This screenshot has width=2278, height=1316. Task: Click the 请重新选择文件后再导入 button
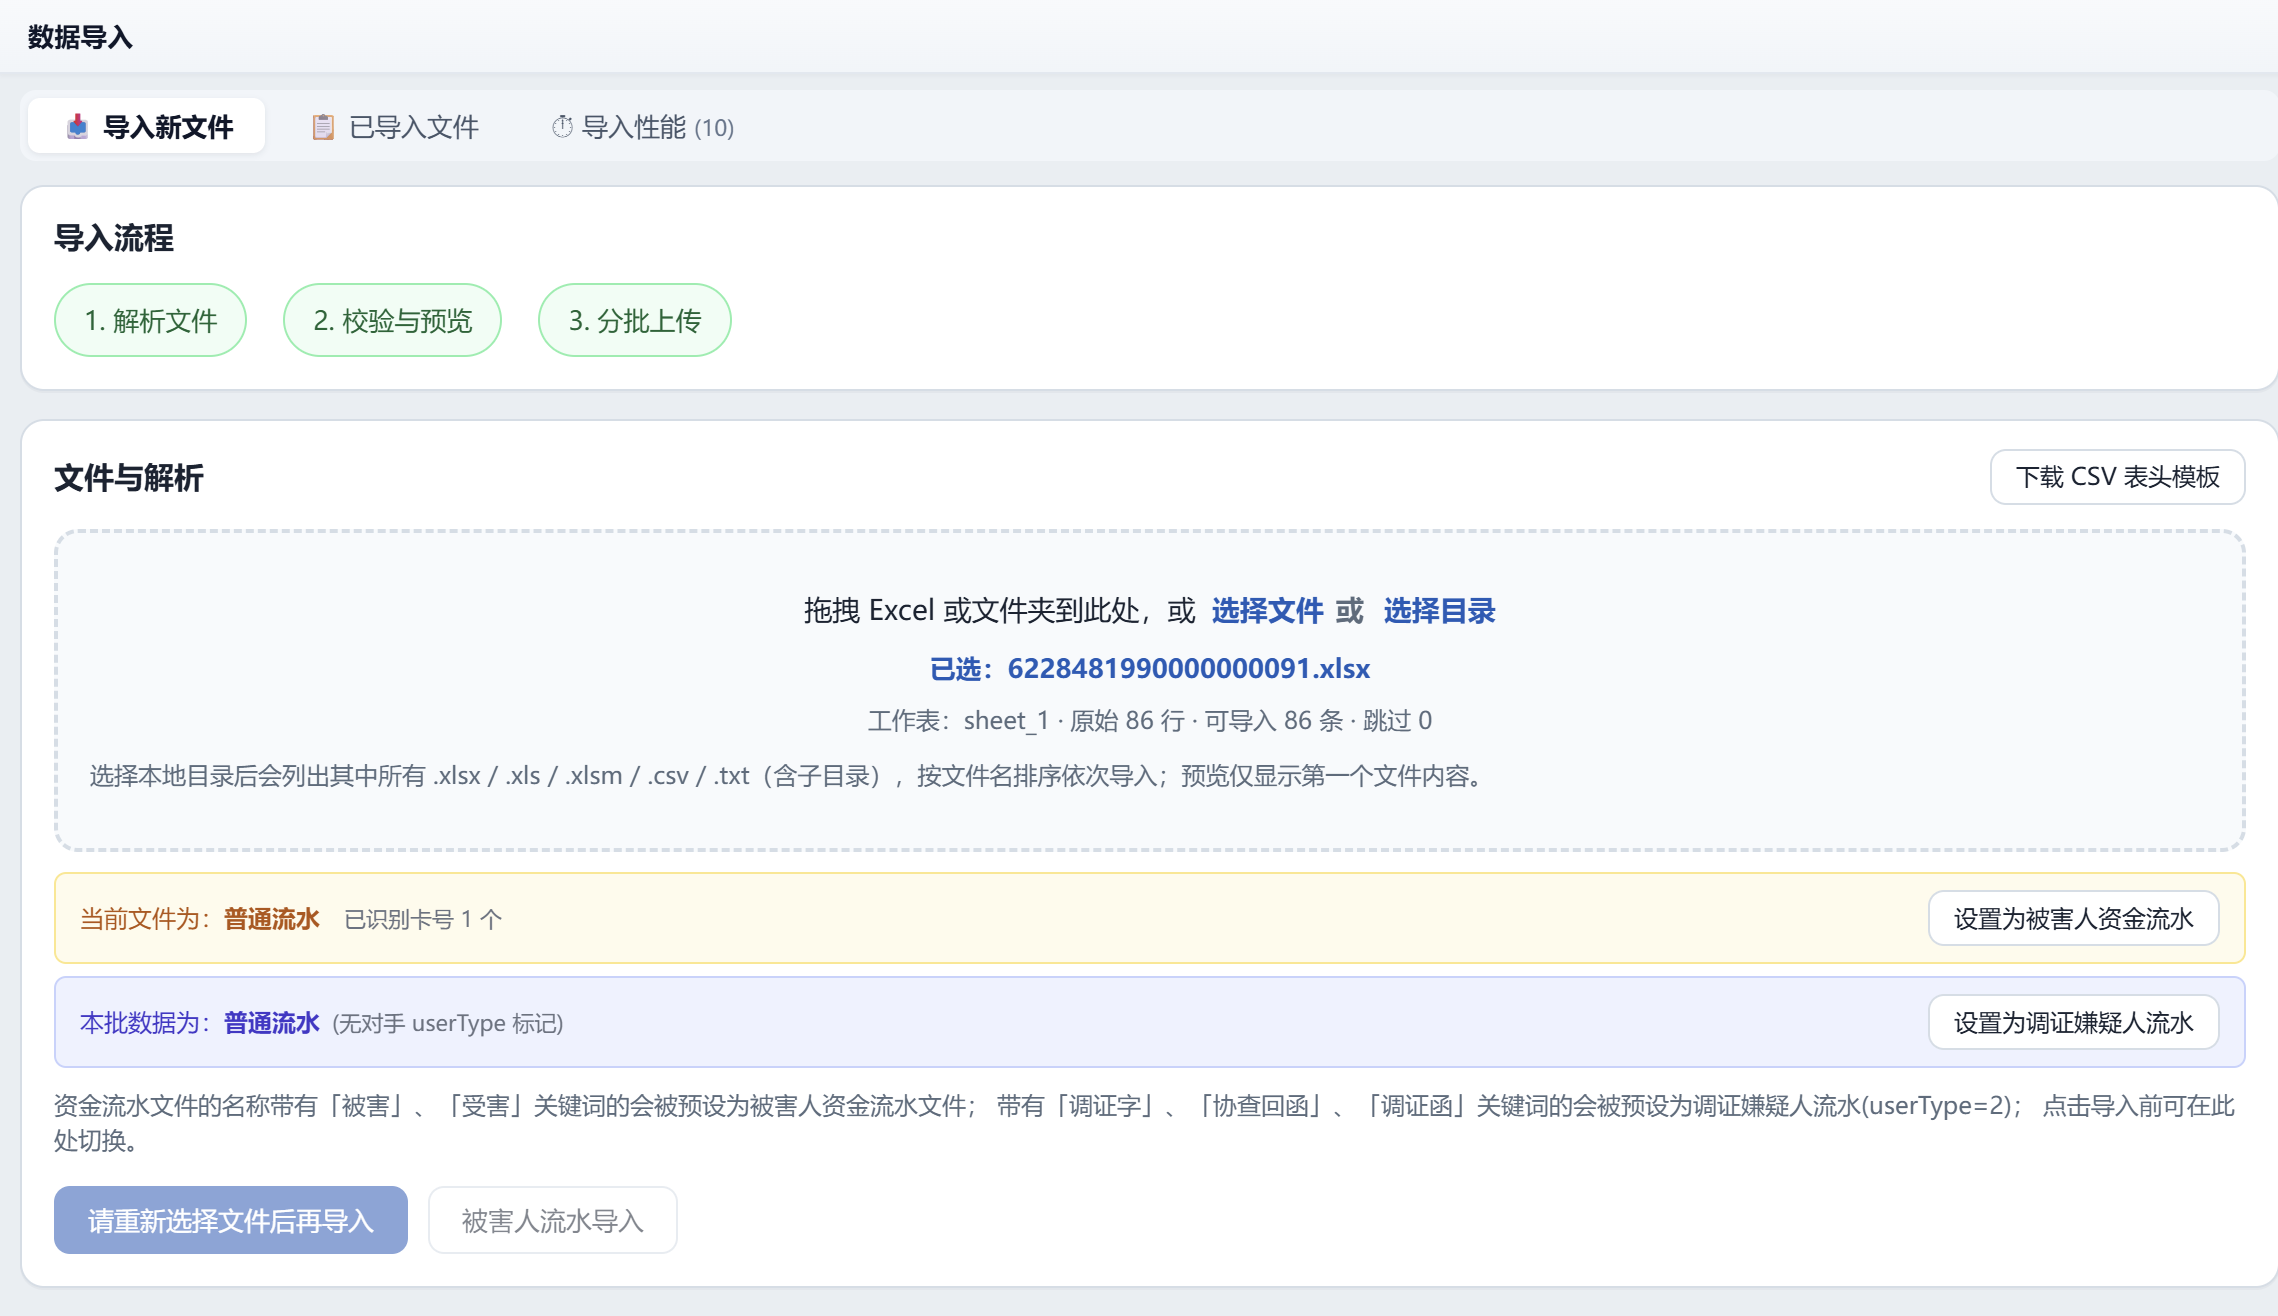tap(231, 1220)
